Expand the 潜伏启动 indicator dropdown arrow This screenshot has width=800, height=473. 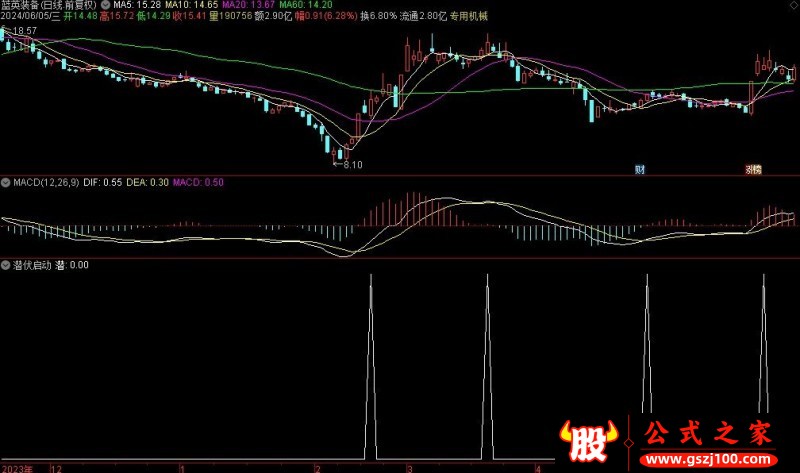point(5,265)
